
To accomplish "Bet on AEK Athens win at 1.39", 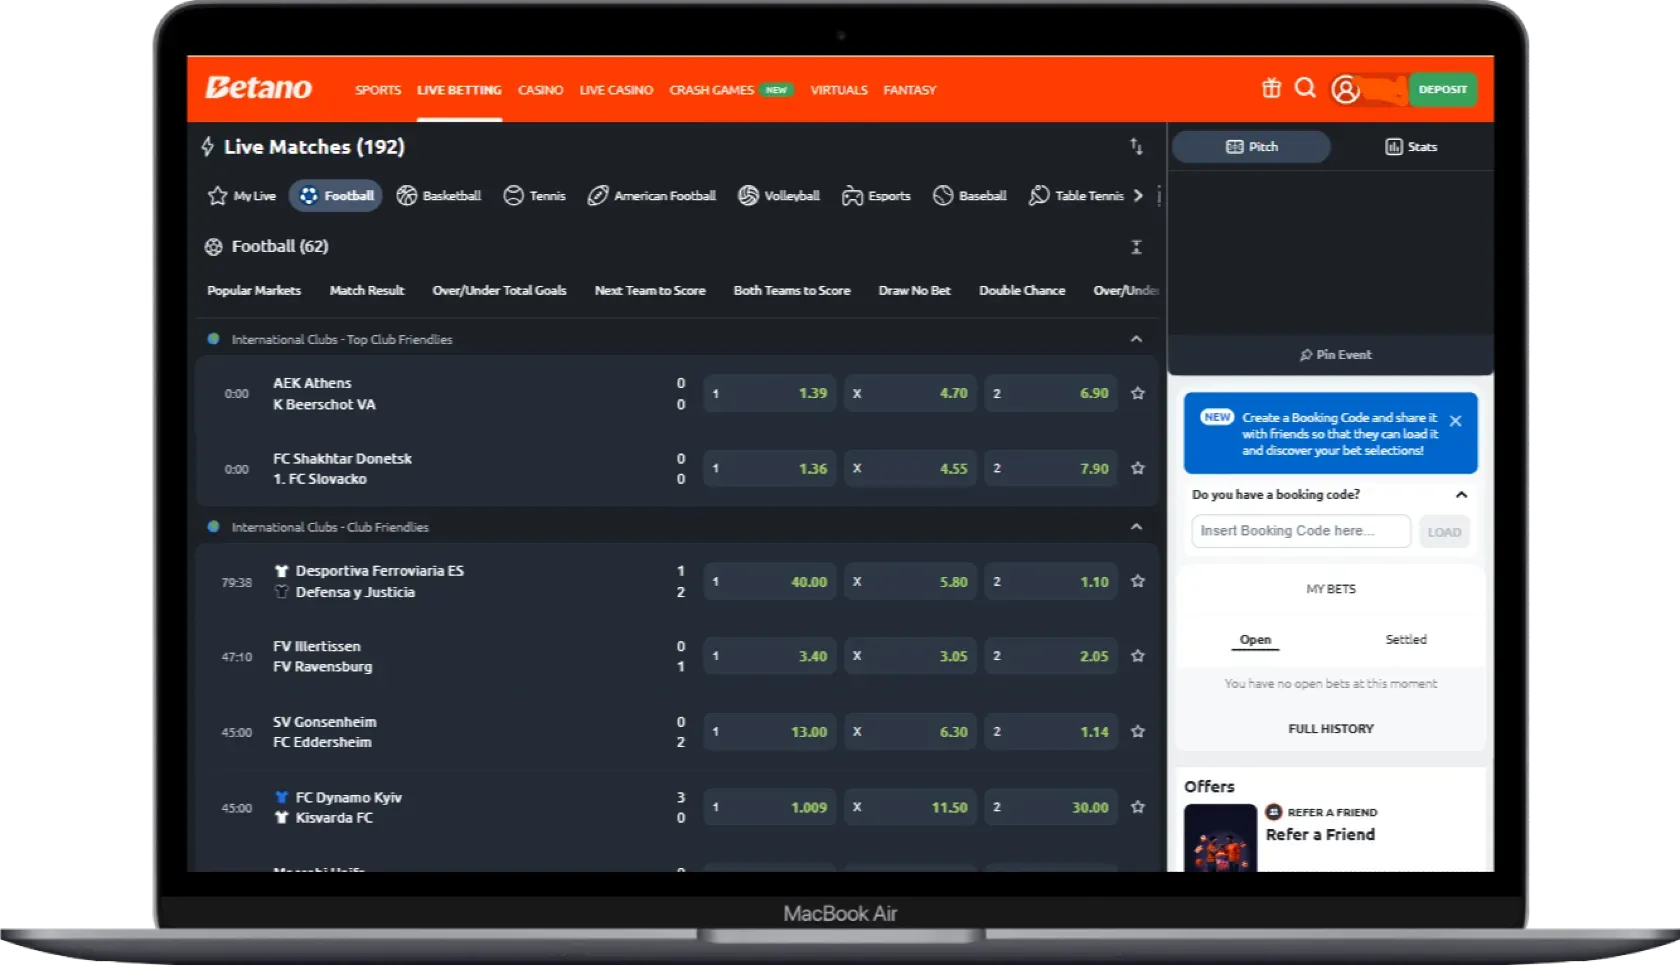I will 771,394.
